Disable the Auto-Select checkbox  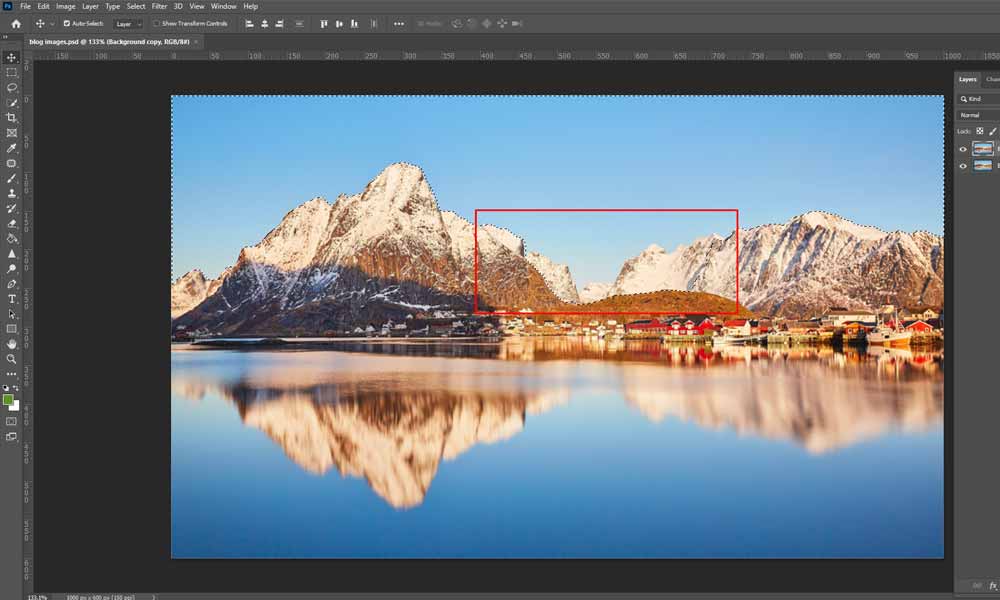(67, 23)
